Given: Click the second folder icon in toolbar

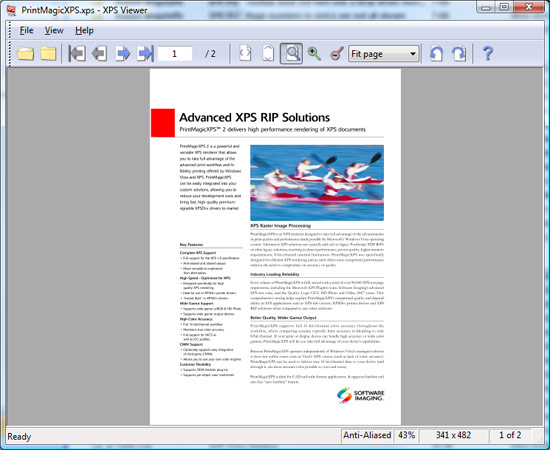Looking at the screenshot, I should pos(48,54).
